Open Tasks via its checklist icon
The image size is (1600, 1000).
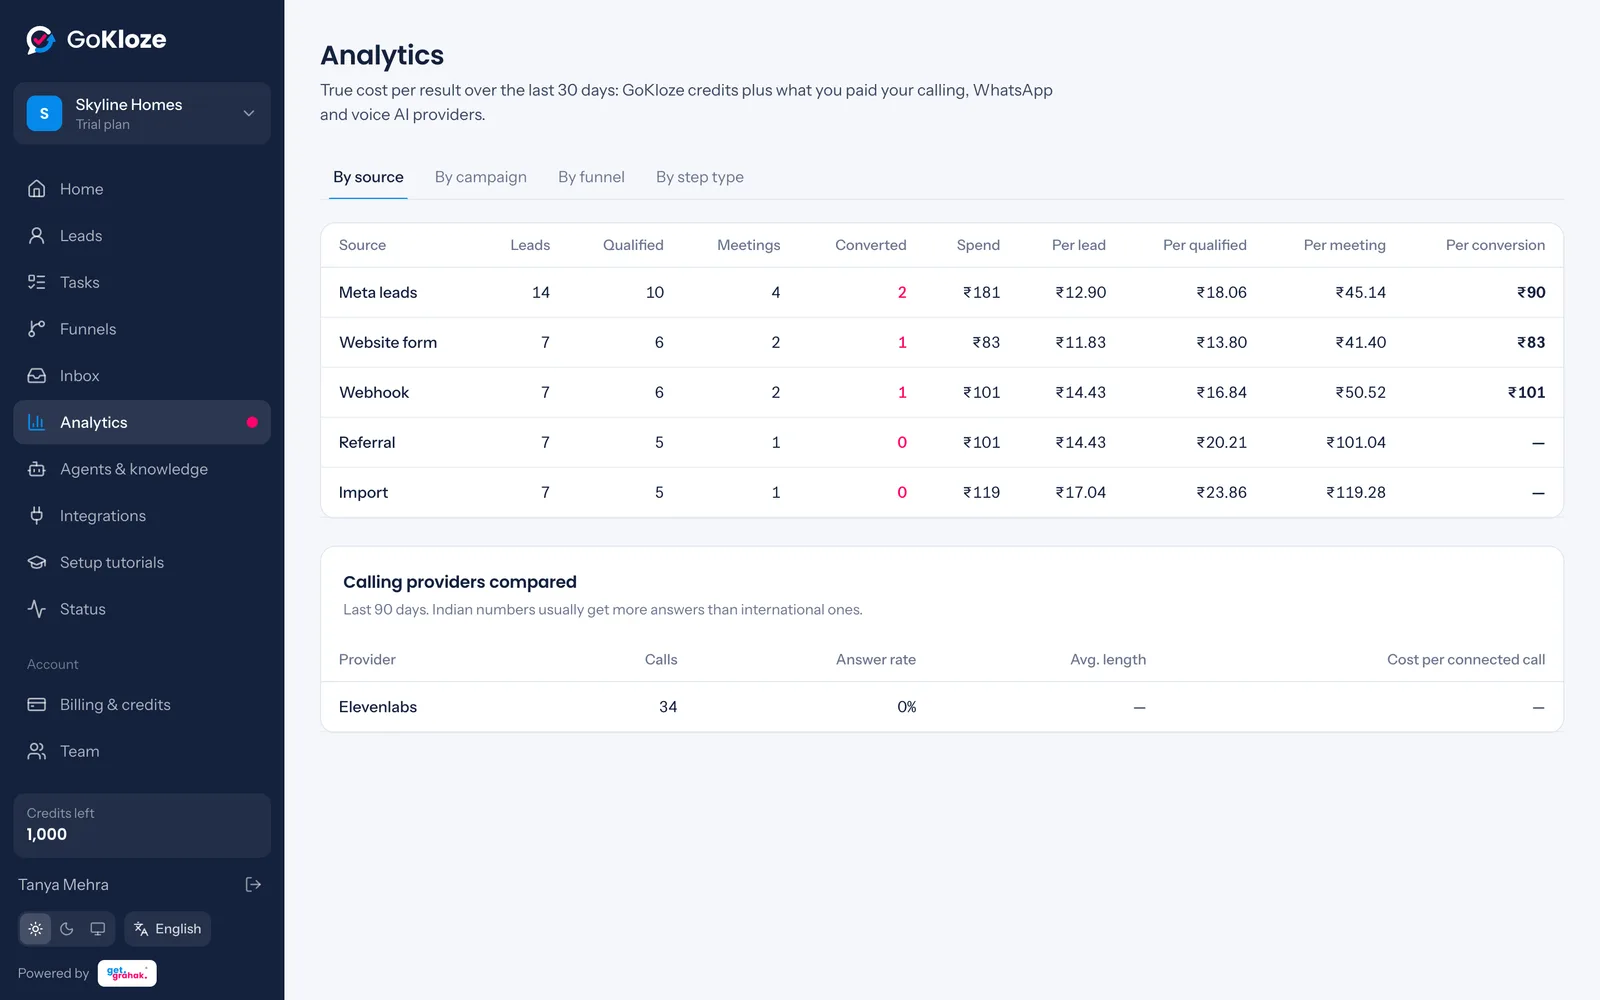point(37,282)
